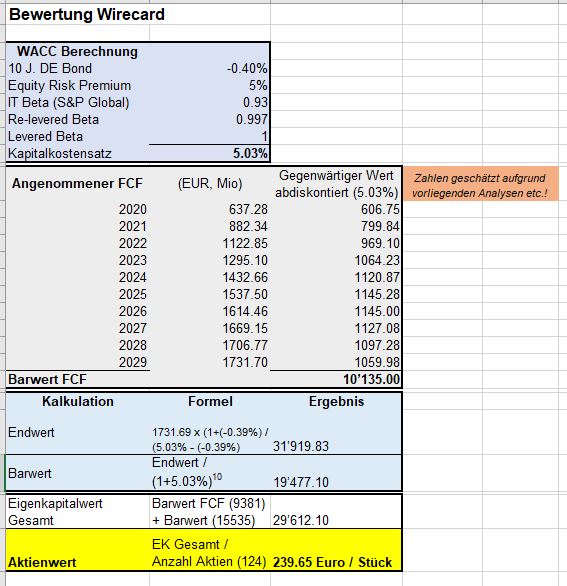567x586 pixels.
Task: Click the 'Angenommener FCF' heading
Action: (77, 184)
